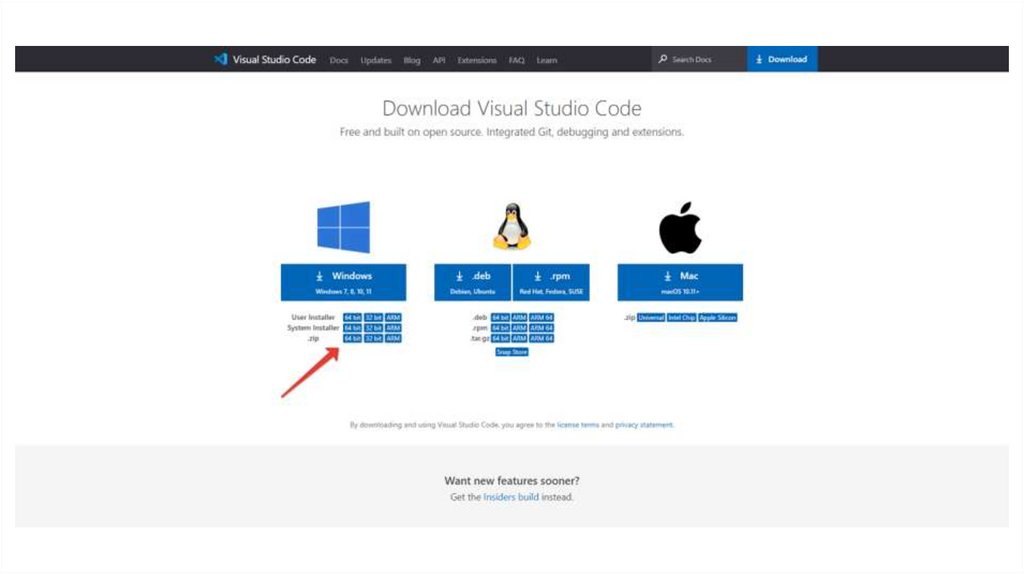The width and height of the screenshot is (1024, 574).
Task: Click the 'Want new features sooner?' text
Action: coord(512,481)
